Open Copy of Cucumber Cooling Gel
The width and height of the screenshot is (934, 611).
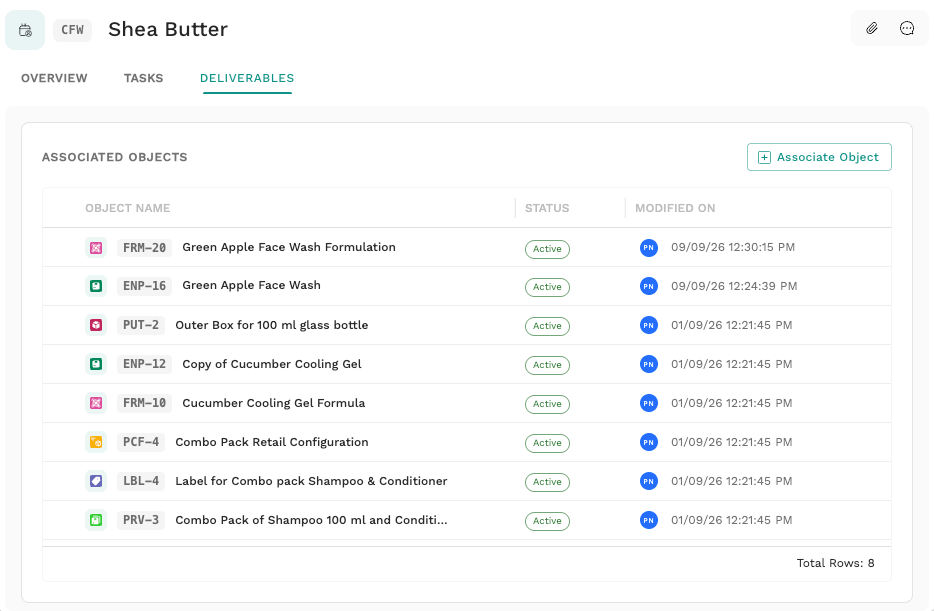coord(272,364)
